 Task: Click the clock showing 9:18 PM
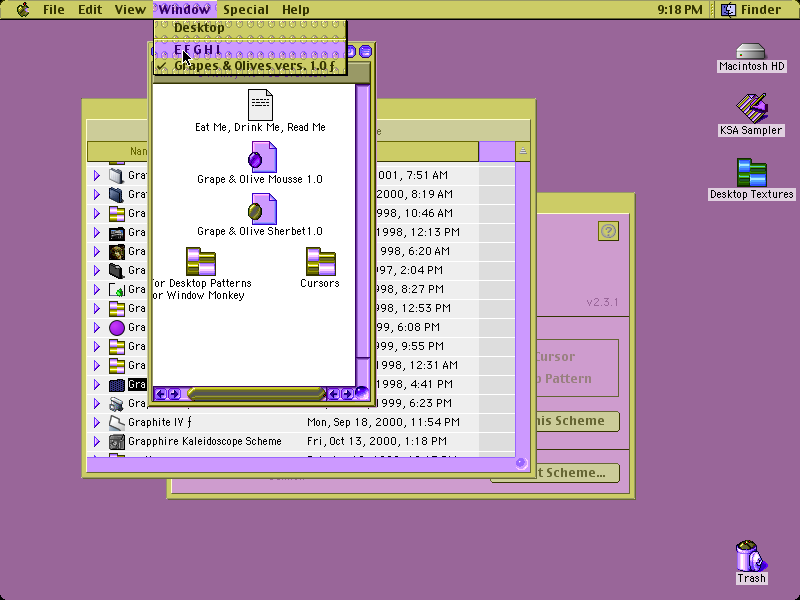pos(680,10)
